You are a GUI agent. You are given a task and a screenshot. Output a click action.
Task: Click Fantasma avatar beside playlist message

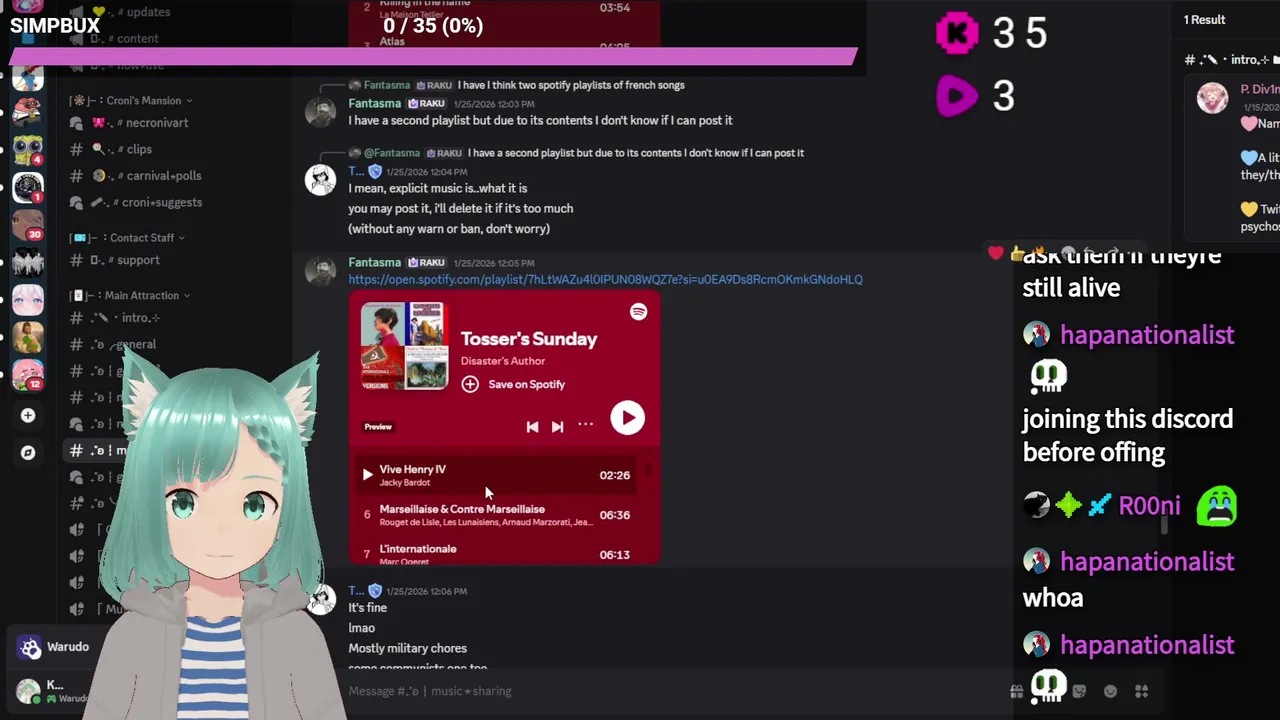click(320, 272)
